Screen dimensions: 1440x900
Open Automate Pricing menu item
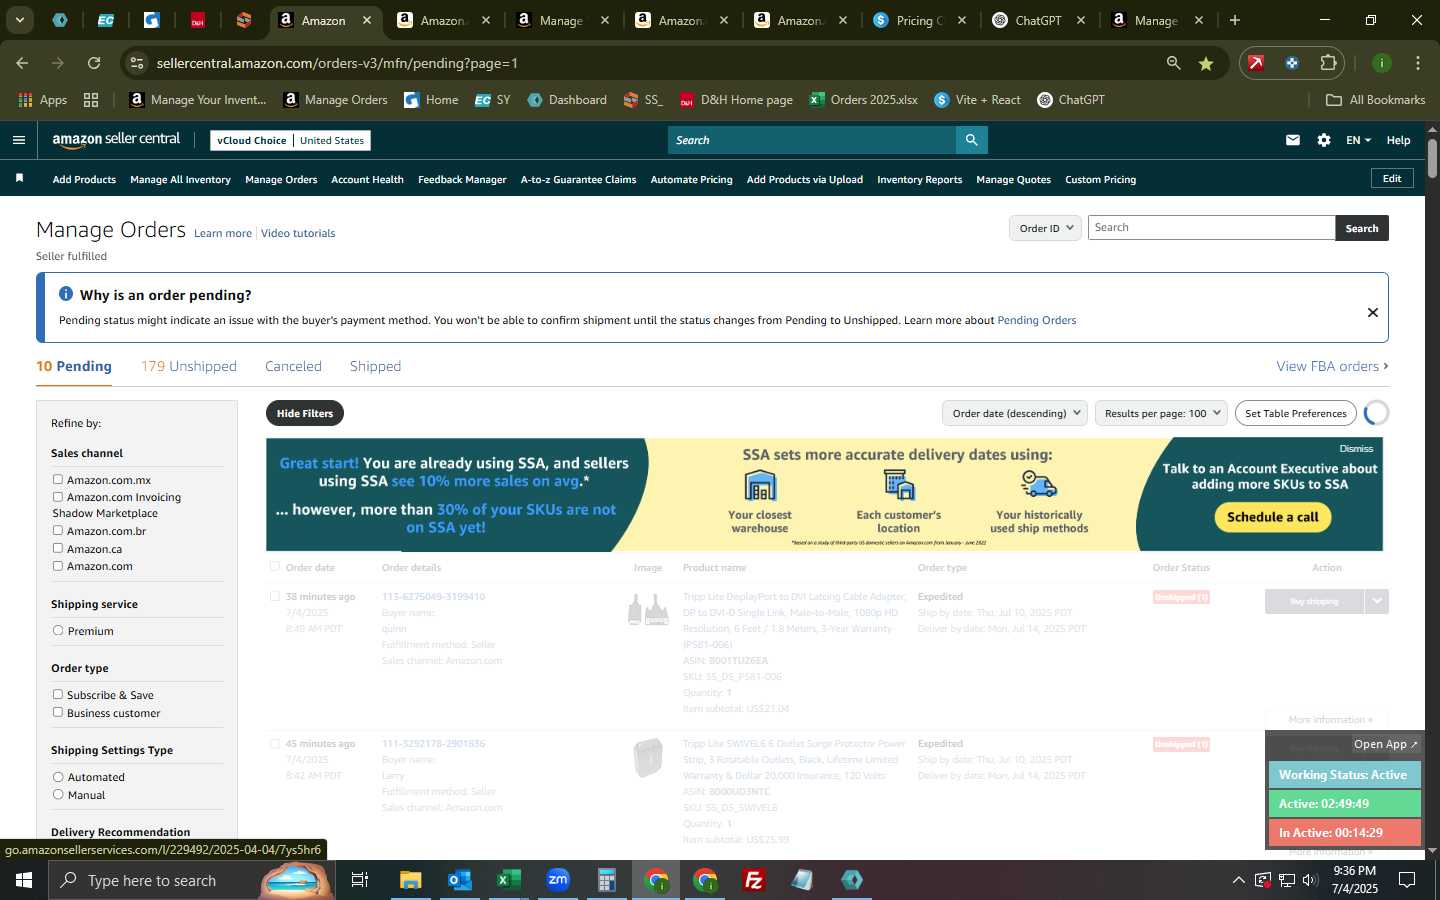(x=691, y=179)
